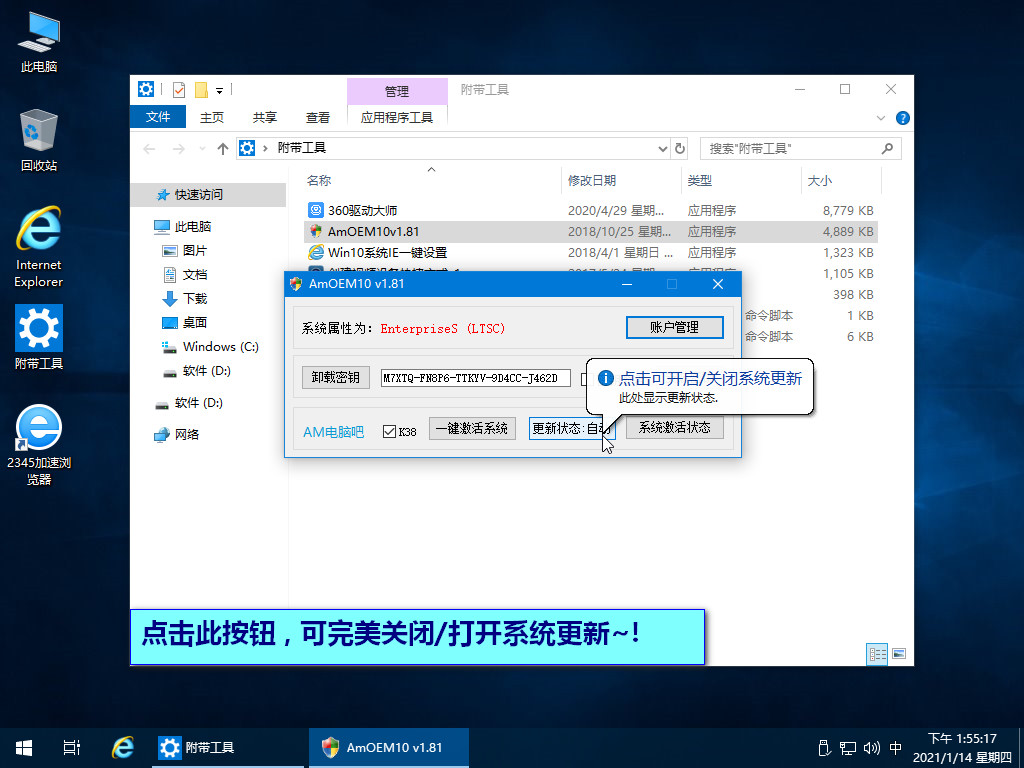Viewport: 1024px width, 768px height.
Task: Click the forward navigation arrow
Action: (178, 149)
